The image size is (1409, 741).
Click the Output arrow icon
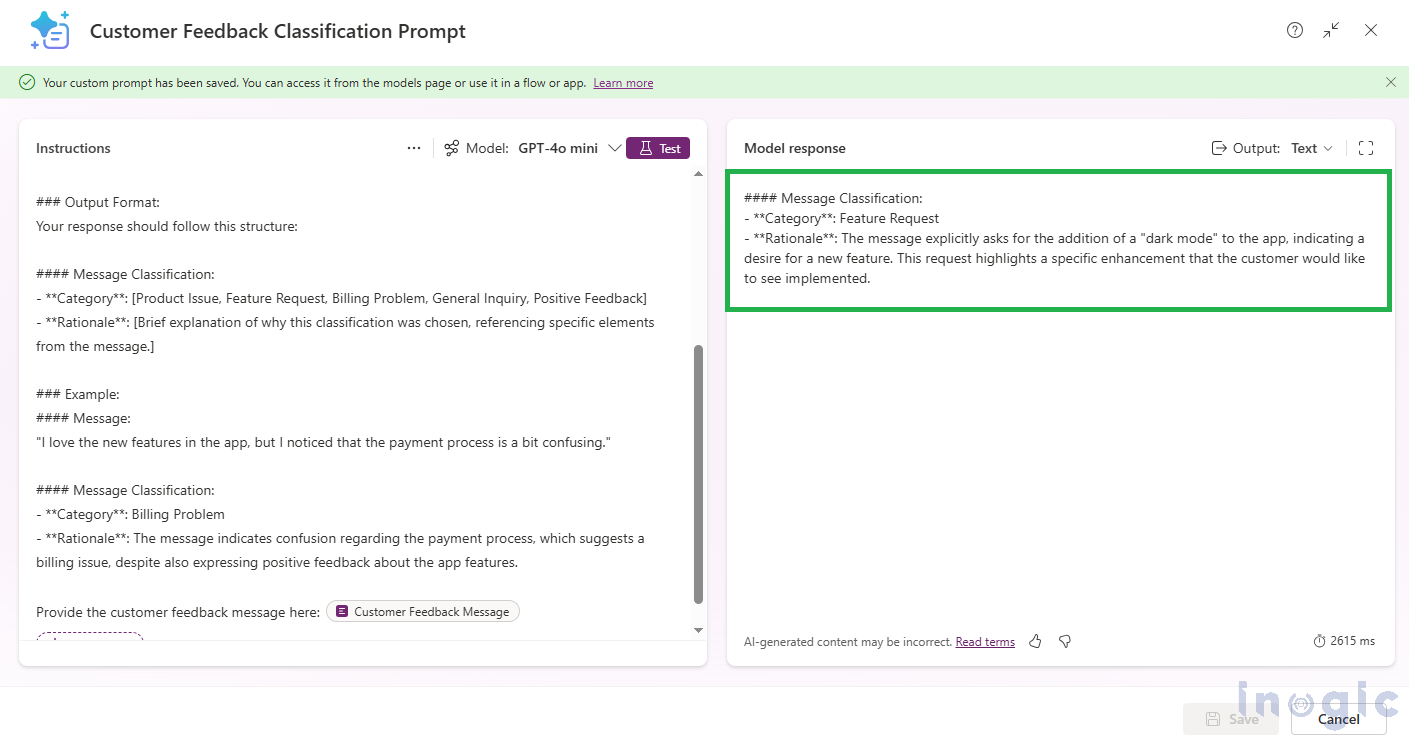[1219, 148]
